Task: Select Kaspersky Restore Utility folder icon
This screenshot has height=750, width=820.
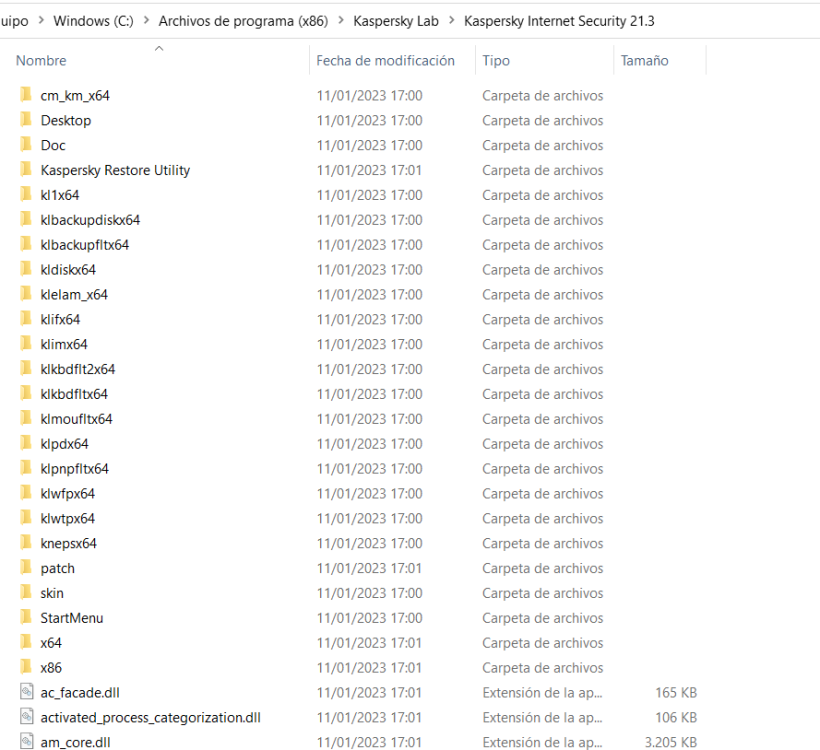Action: tap(26, 170)
